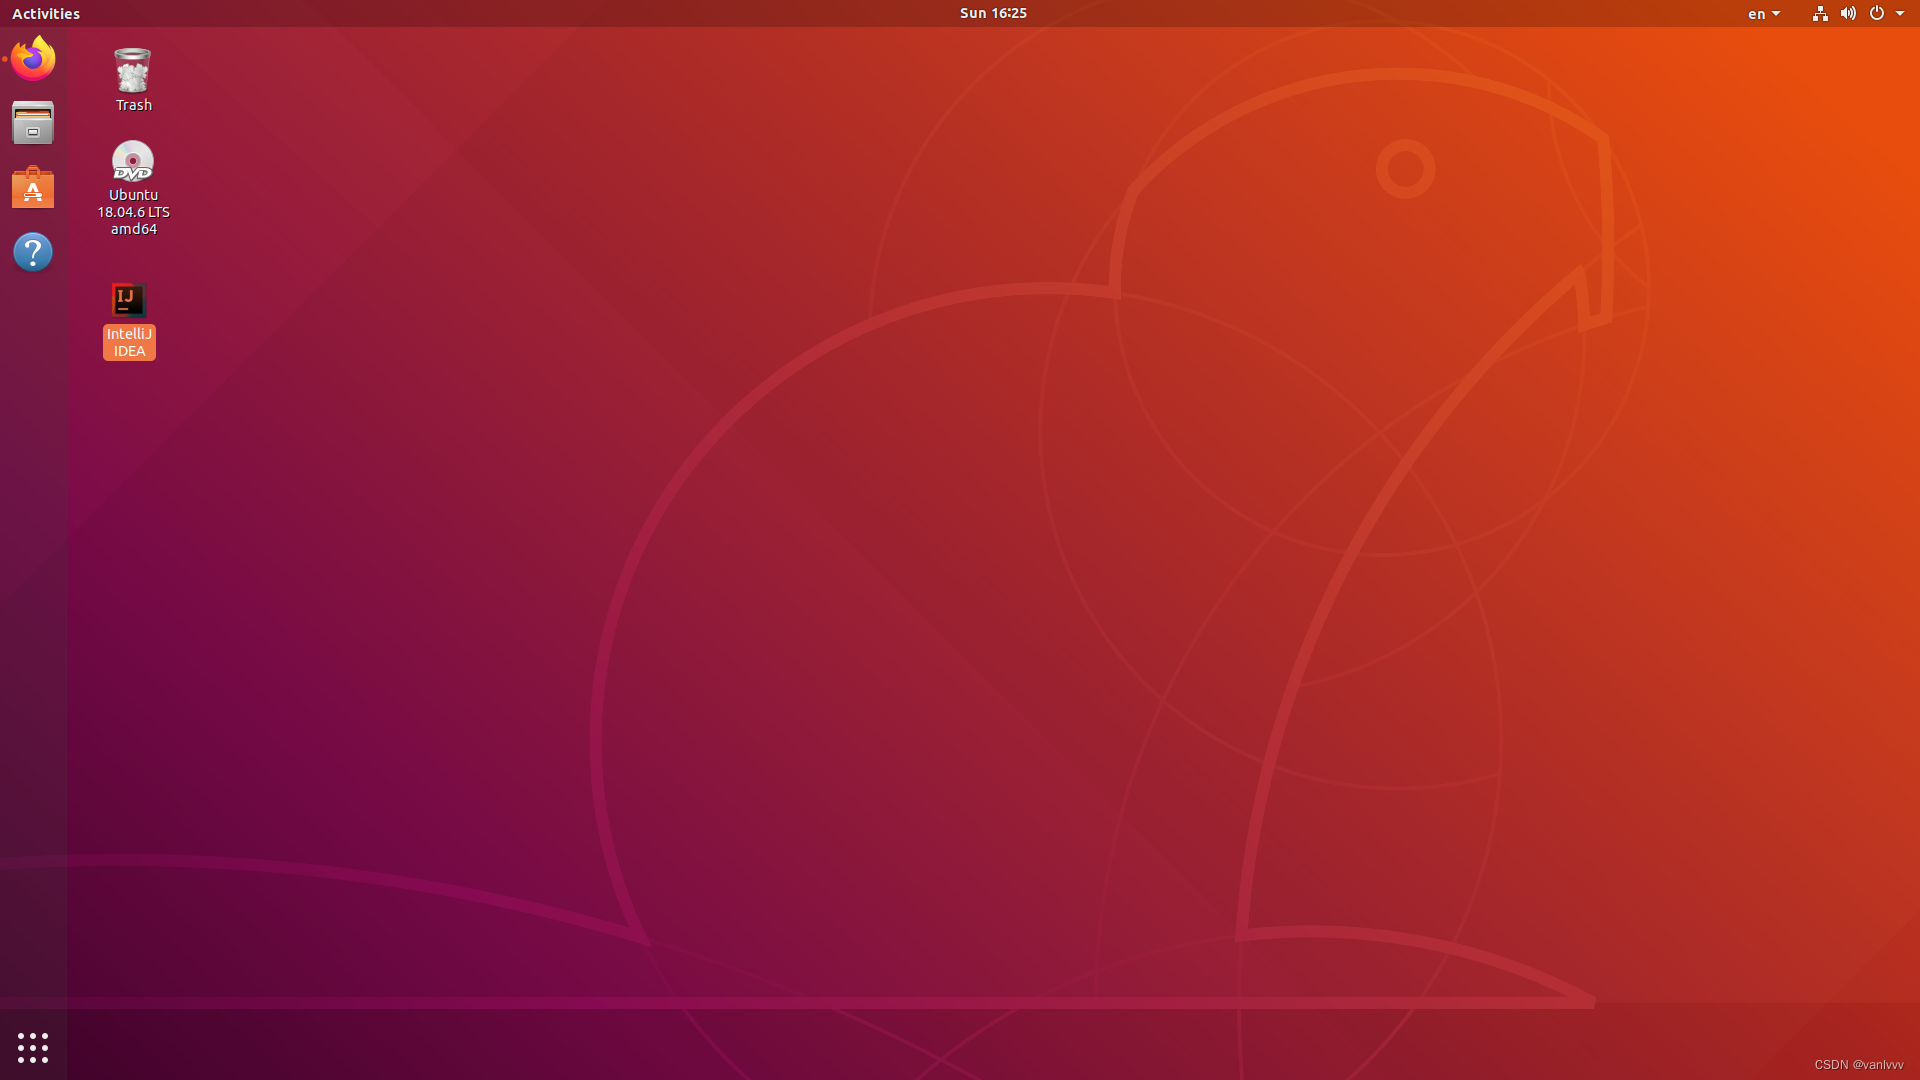The image size is (1920, 1080).
Task: Click the network status icon
Action: [x=1820, y=13]
